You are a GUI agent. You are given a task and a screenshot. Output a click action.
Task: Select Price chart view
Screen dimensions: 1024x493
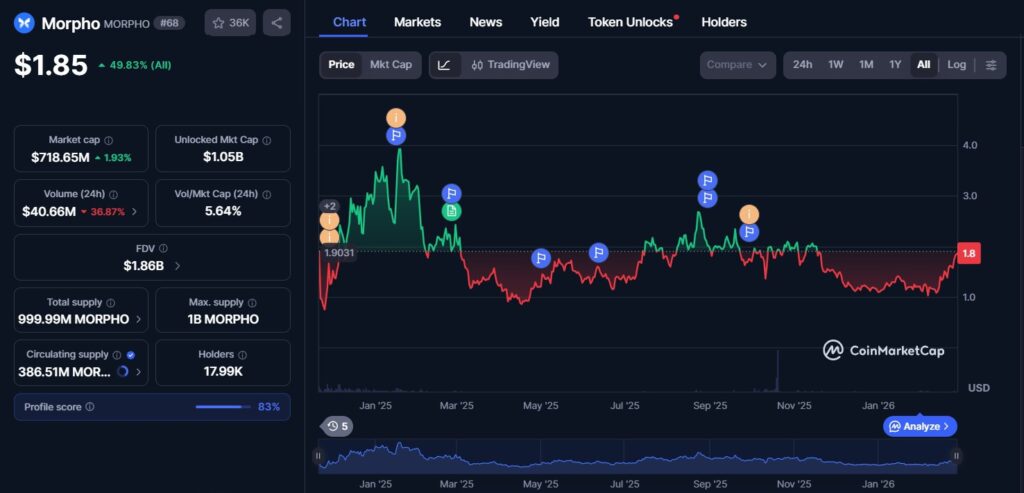coord(341,65)
